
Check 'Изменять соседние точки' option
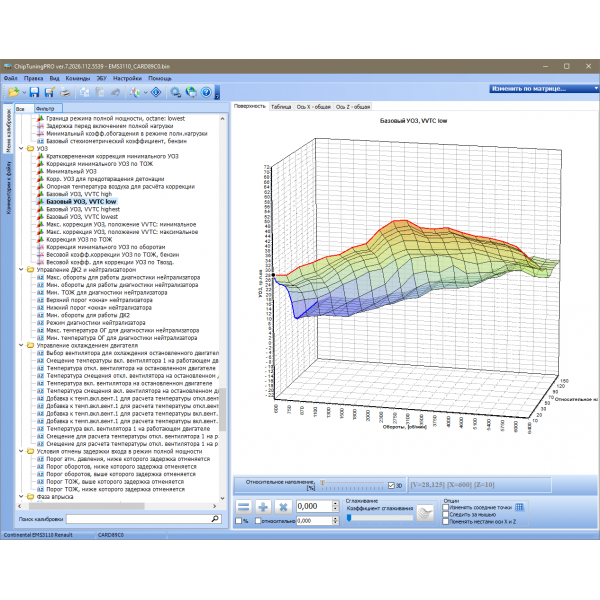pos(447,507)
